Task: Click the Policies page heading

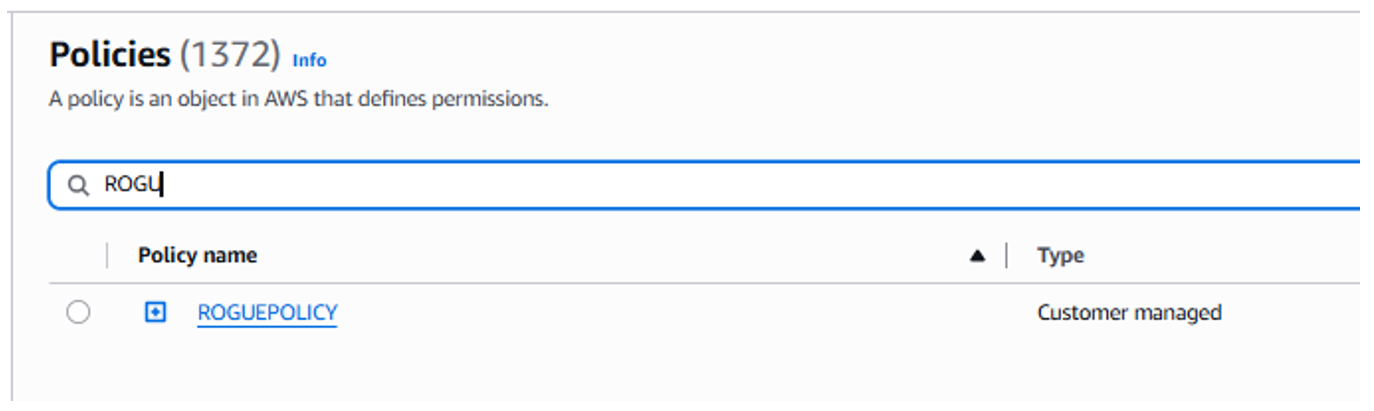Action: click(110, 55)
